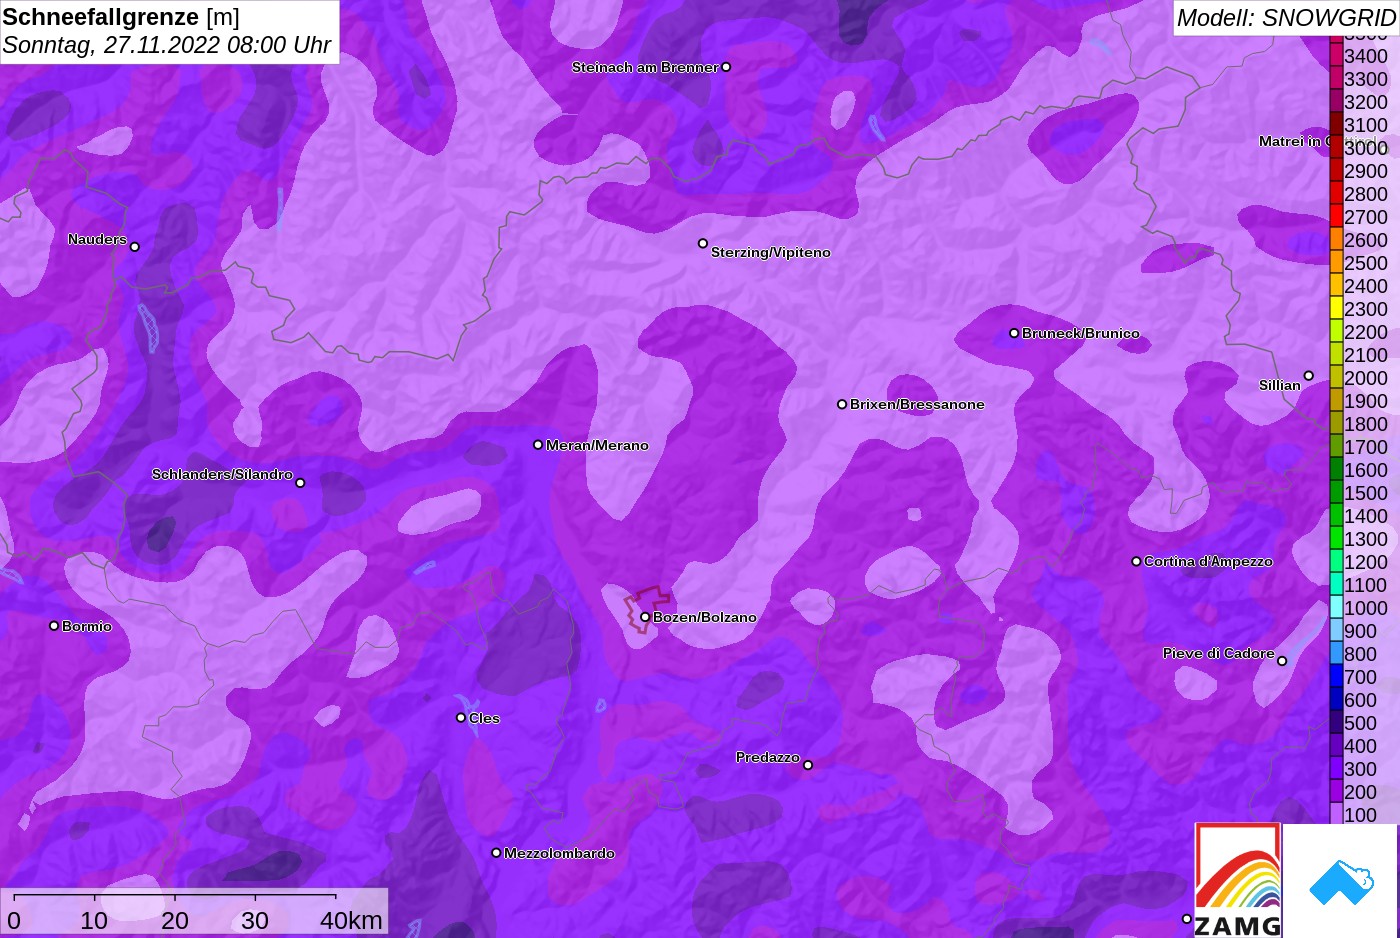The image size is (1400, 938).
Task: Select the Steinach am Brenner city marker
Action: [726, 67]
